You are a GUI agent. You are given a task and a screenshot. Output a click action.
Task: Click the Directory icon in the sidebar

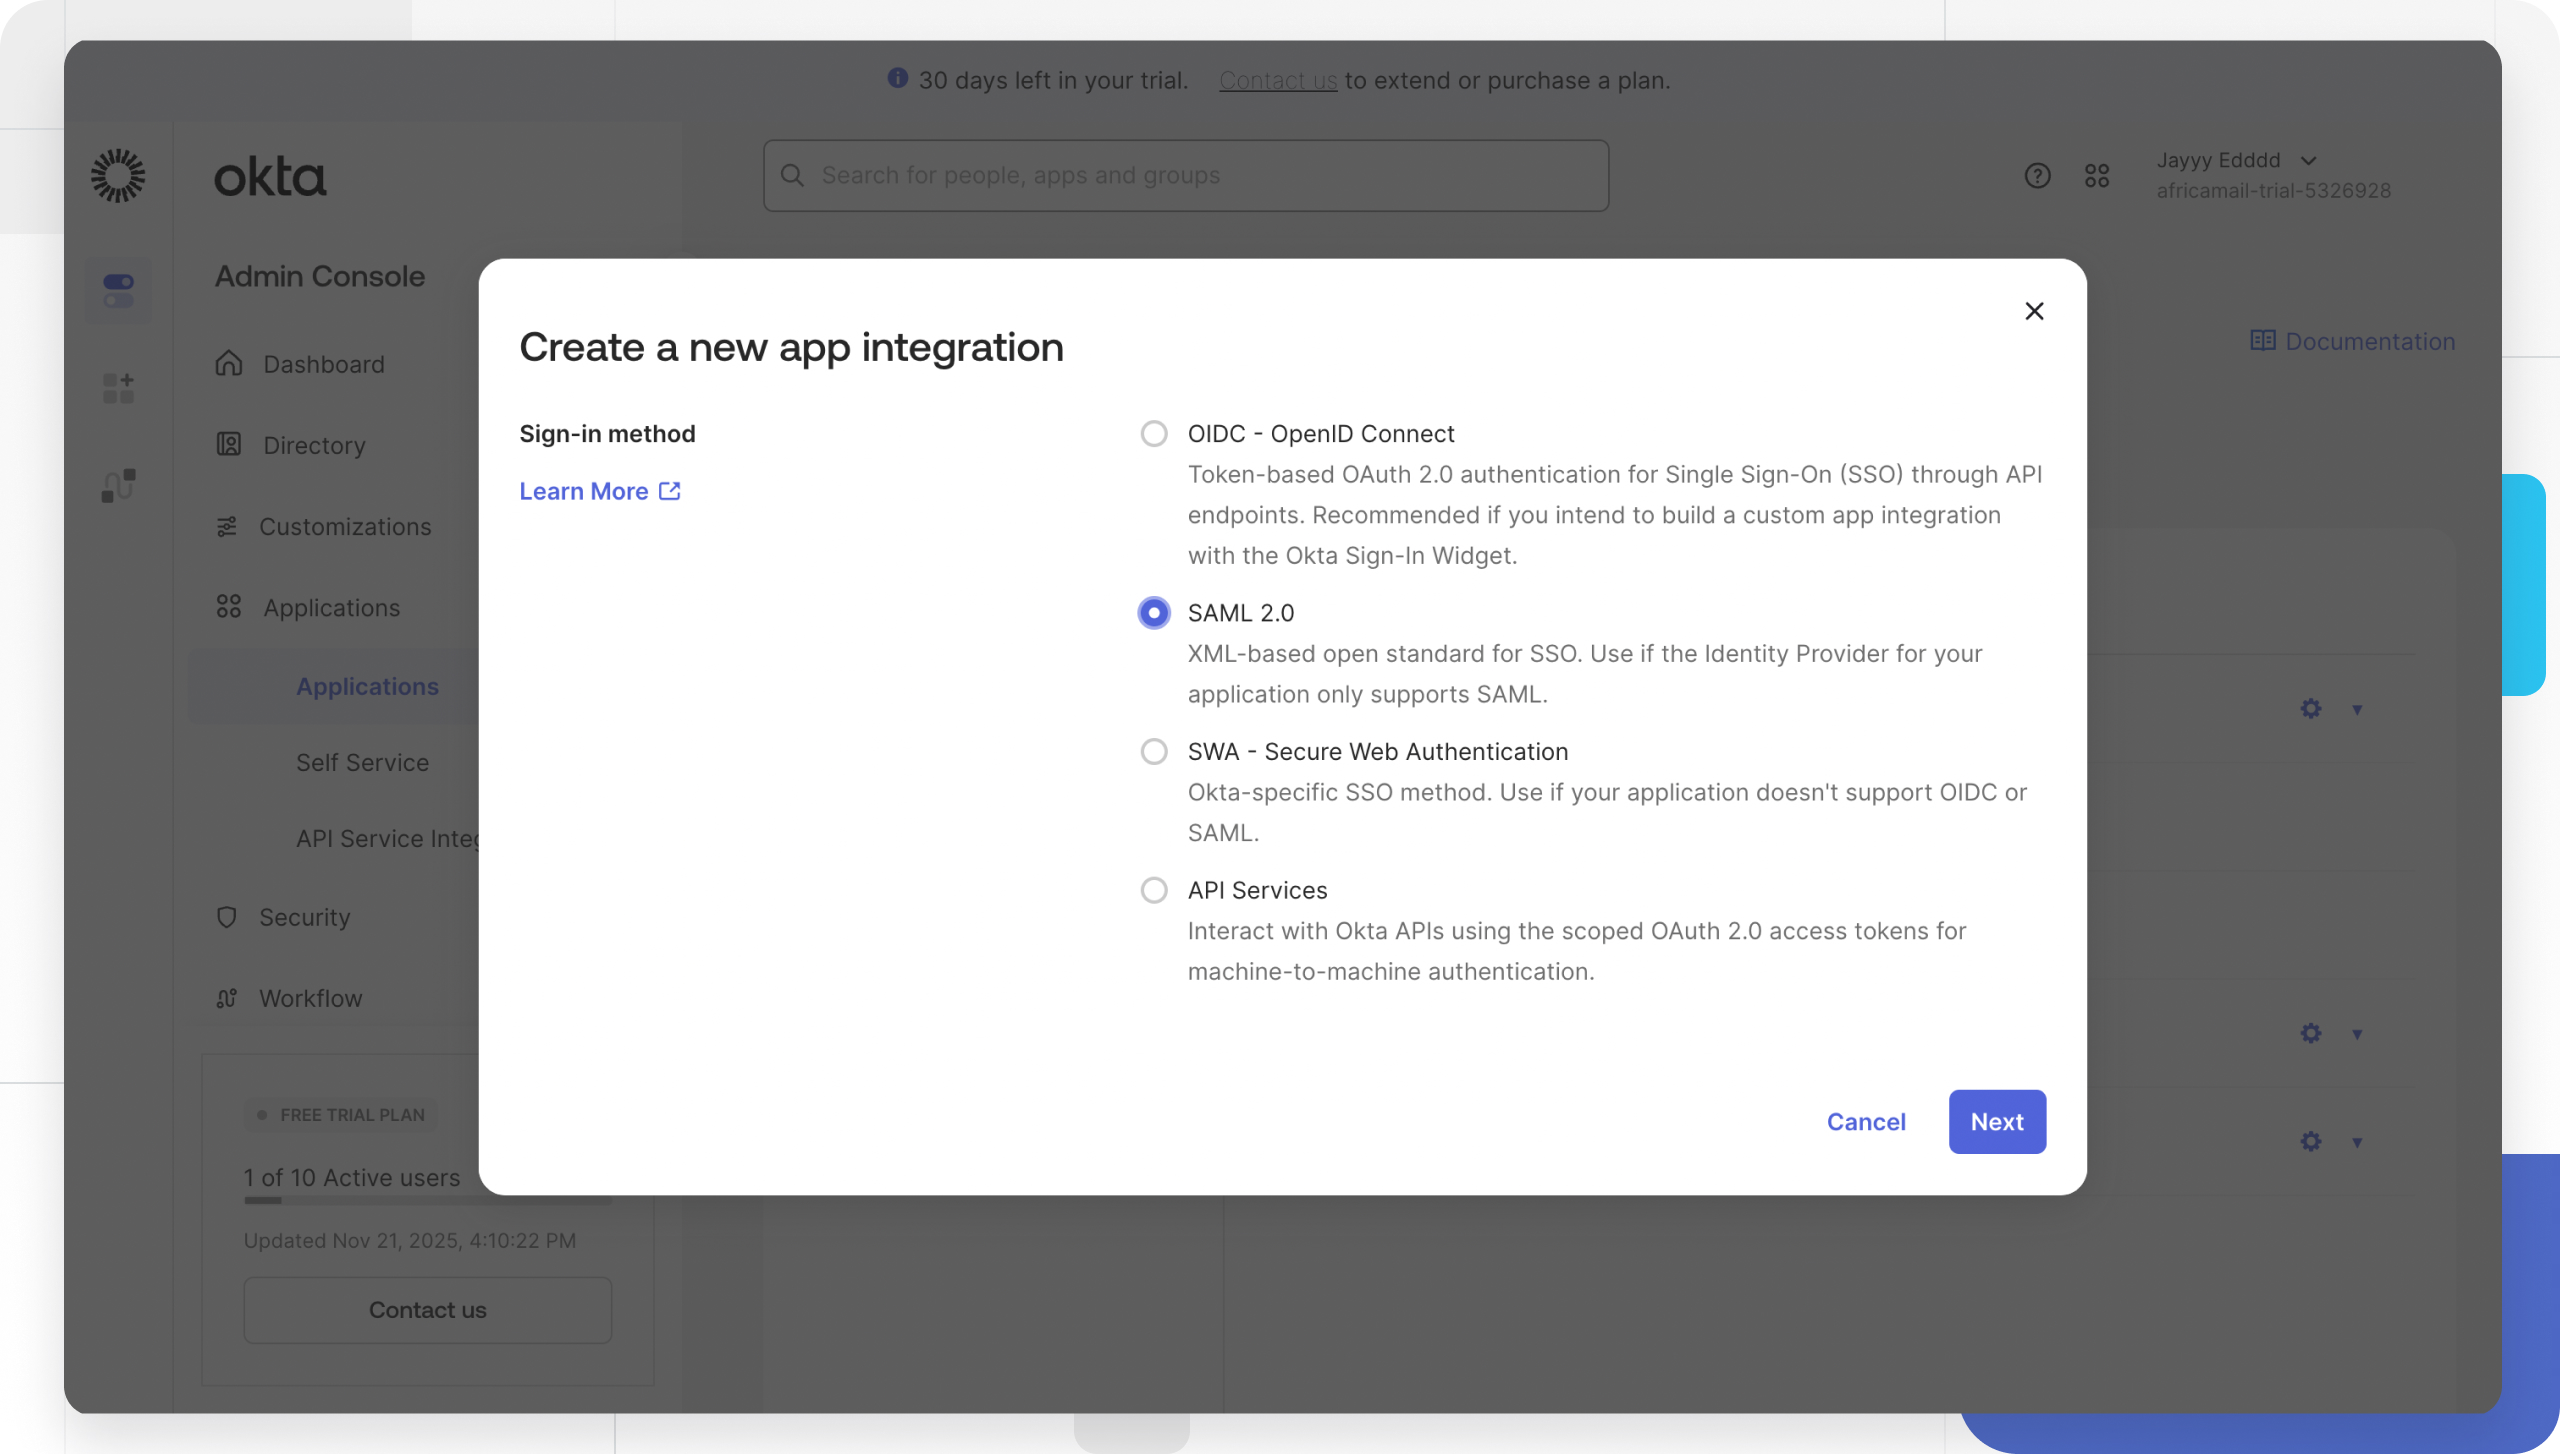(x=228, y=445)
